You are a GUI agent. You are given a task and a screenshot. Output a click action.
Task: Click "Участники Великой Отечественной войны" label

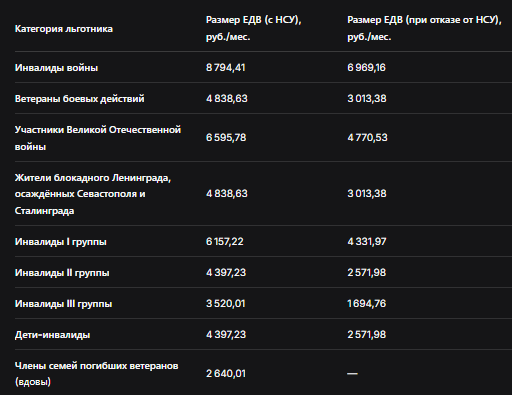click(98, 138)
